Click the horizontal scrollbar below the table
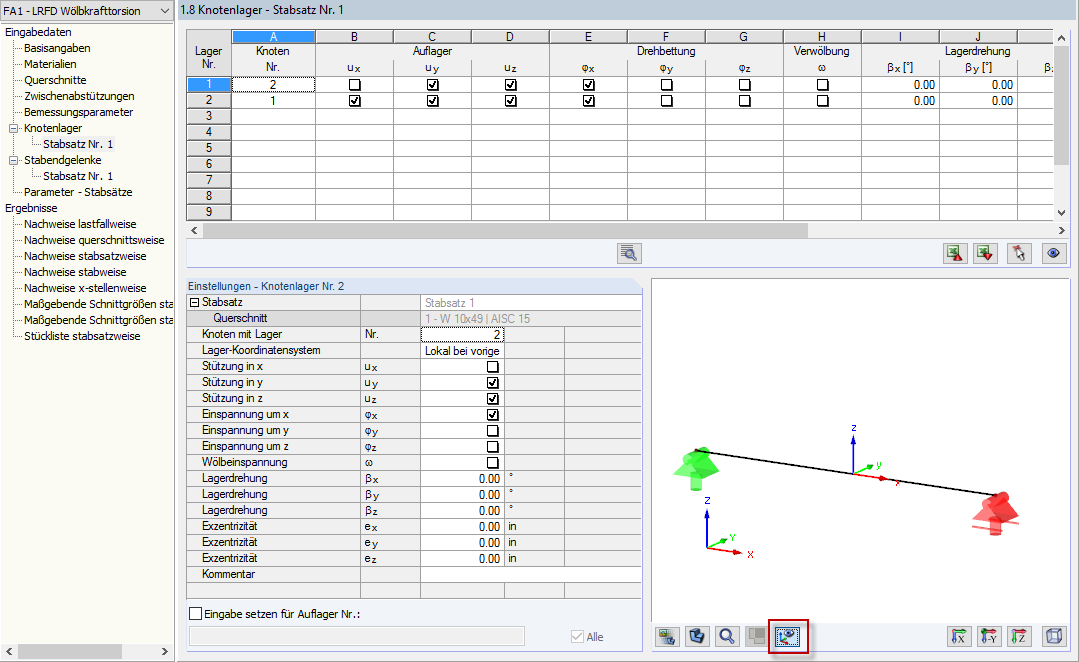1079x662 pixels. (x=500, y=230)
